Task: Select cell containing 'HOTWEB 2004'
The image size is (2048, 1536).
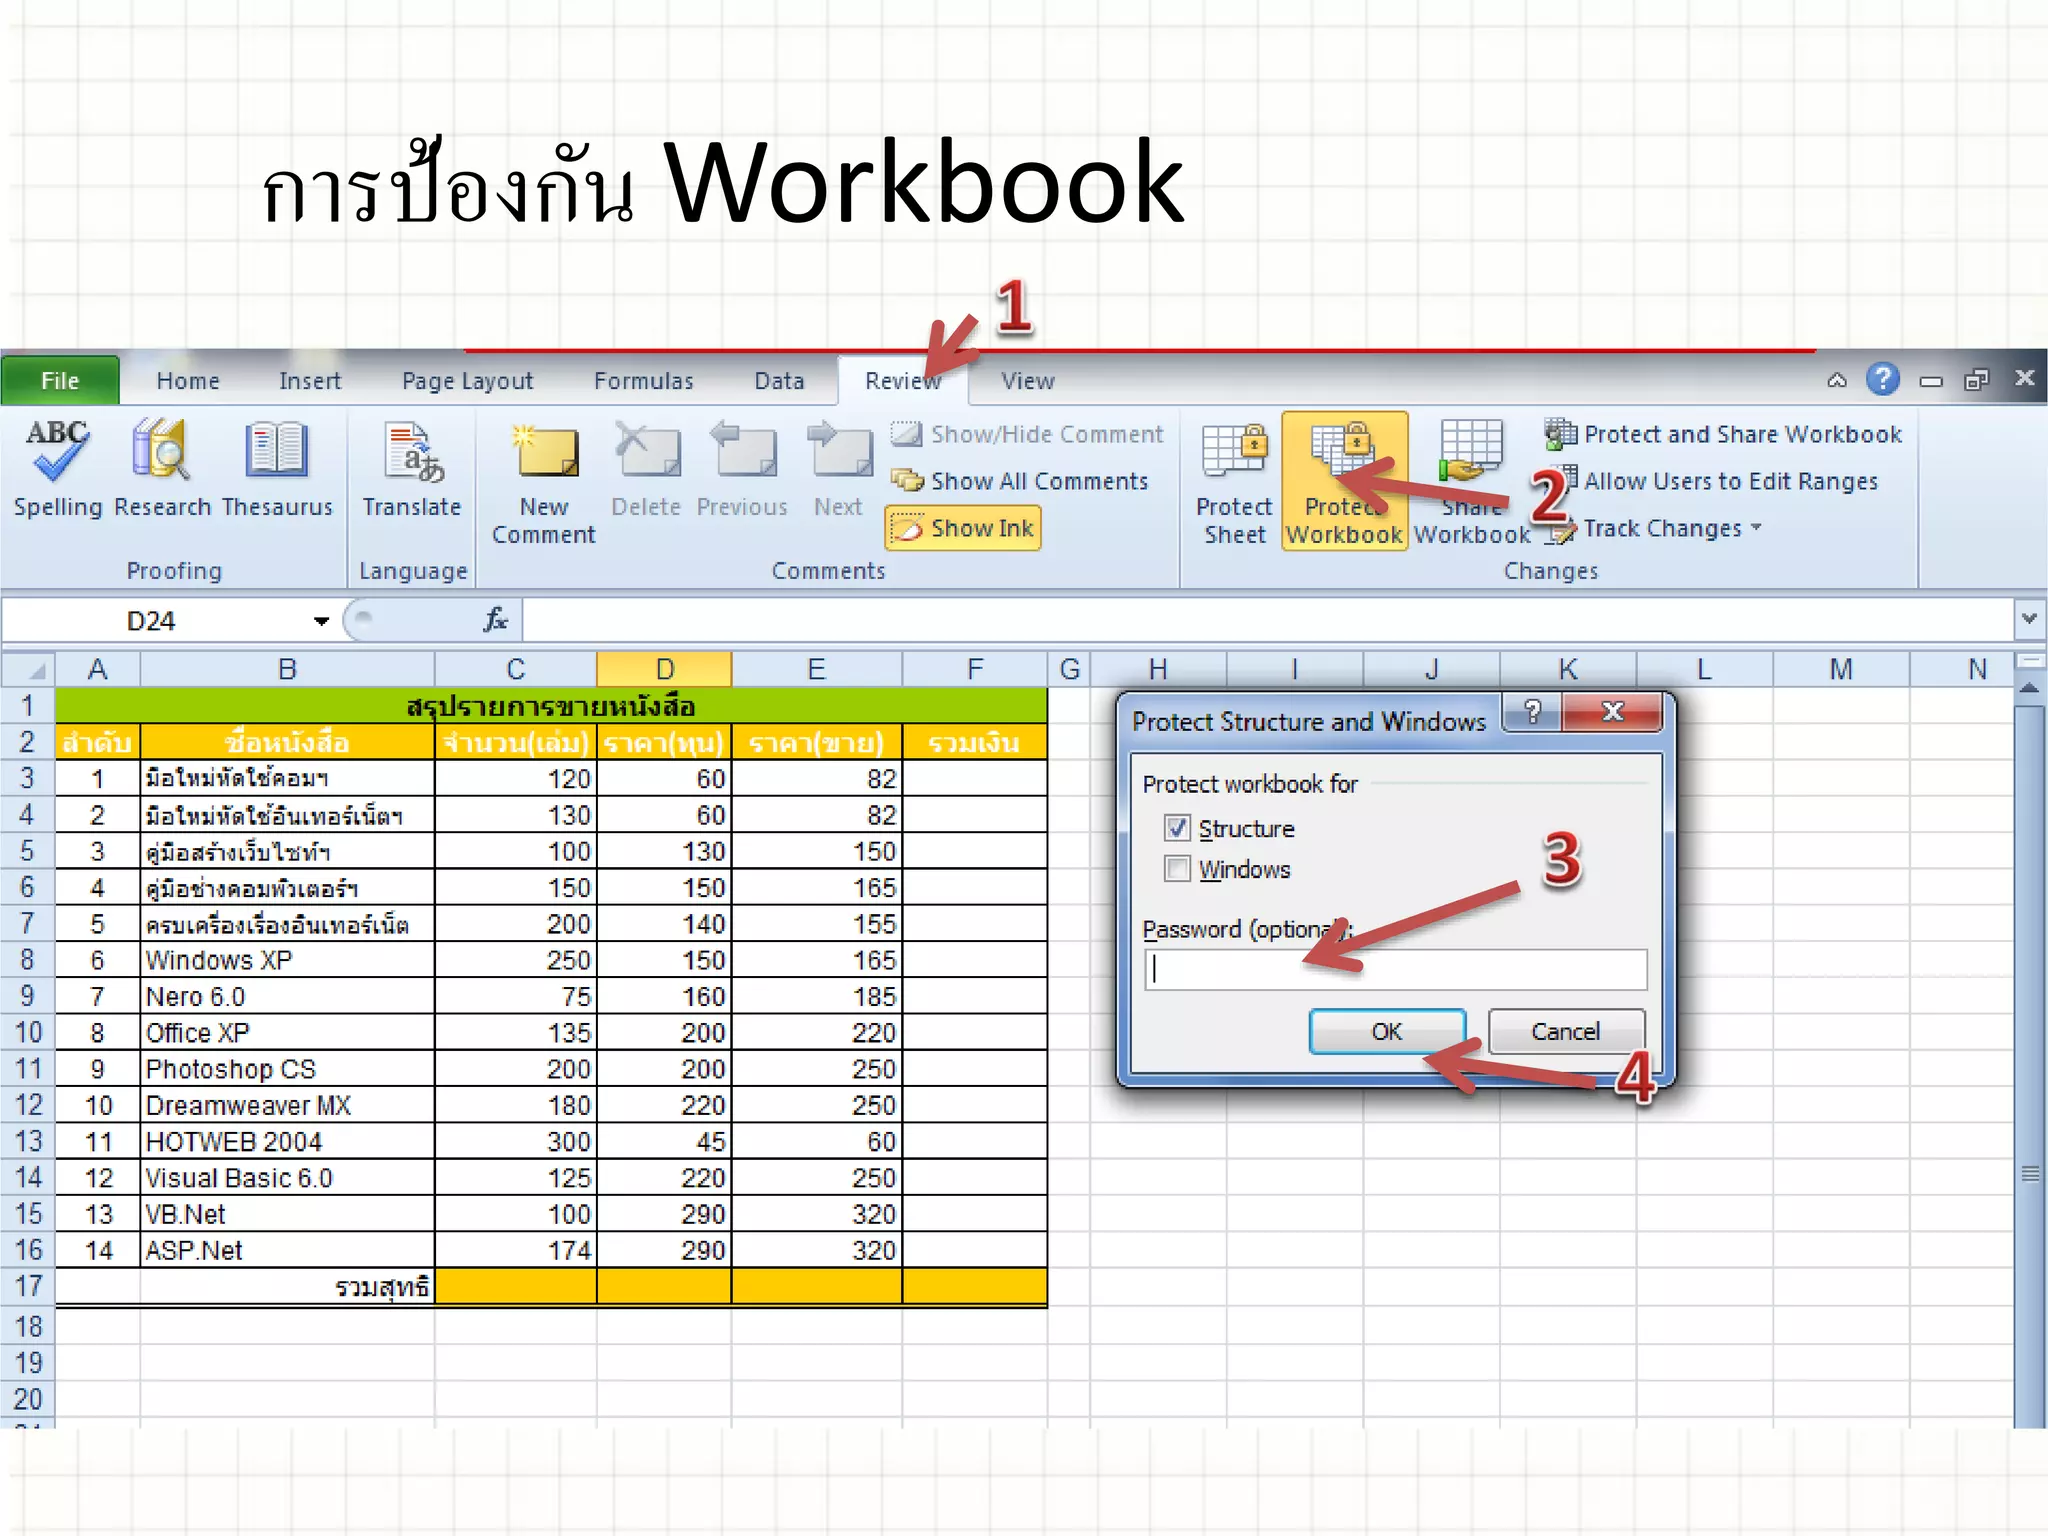Action: 287,1141
